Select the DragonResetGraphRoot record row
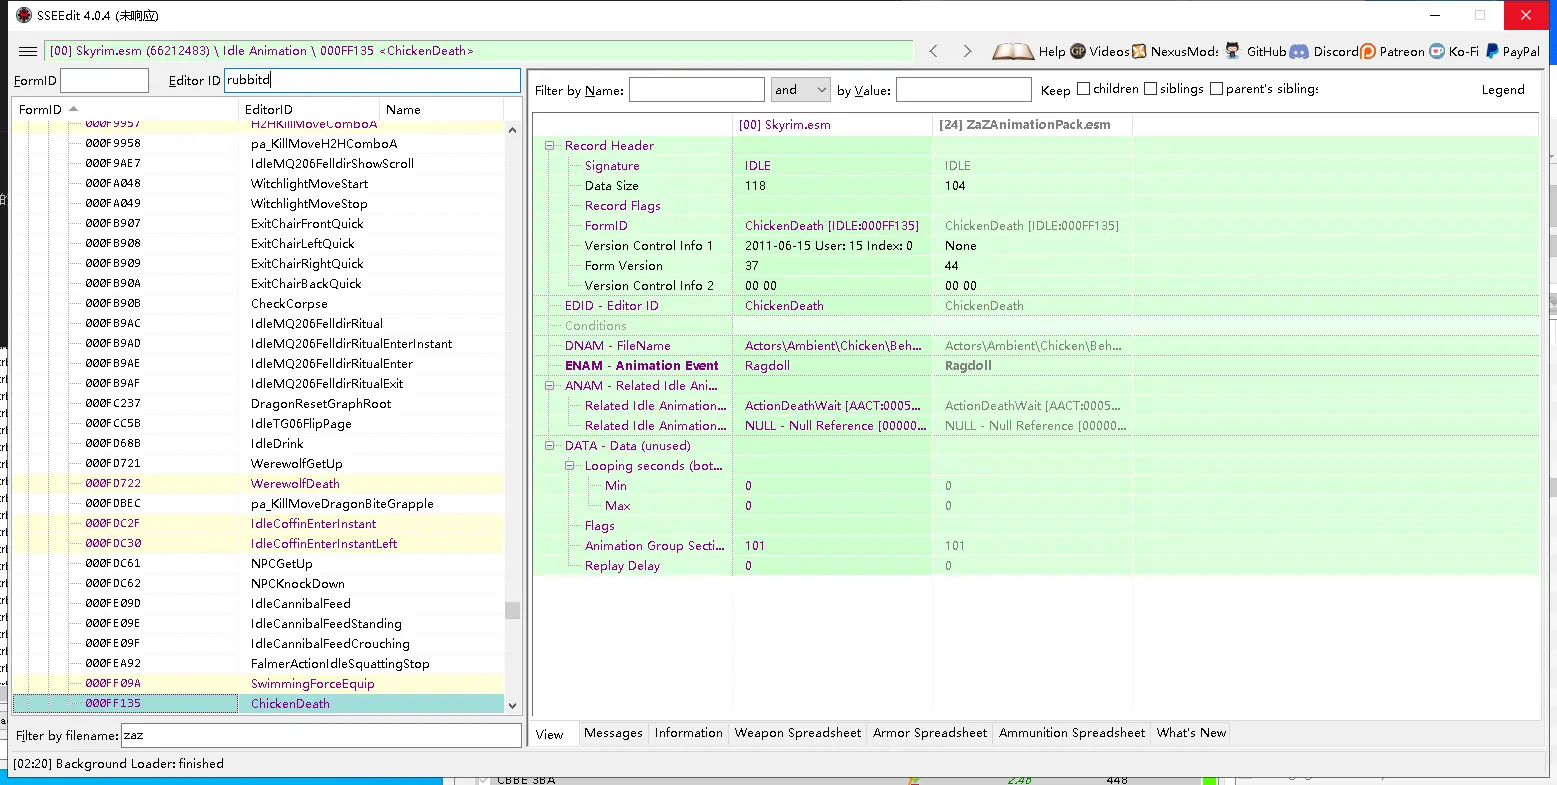This screenshot has height=785, width=1557. 258,403
